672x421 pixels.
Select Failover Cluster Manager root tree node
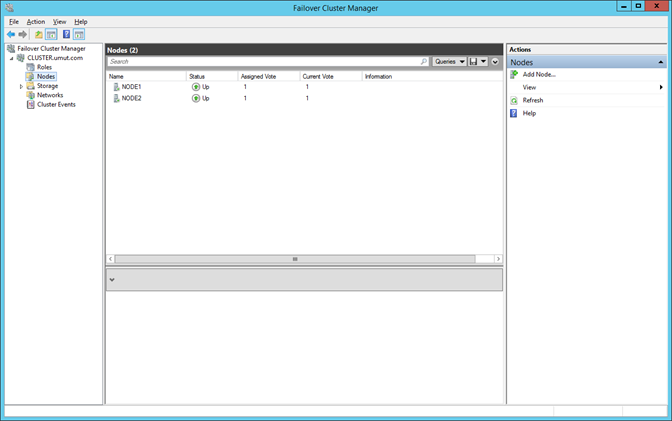tap(51, 48)
